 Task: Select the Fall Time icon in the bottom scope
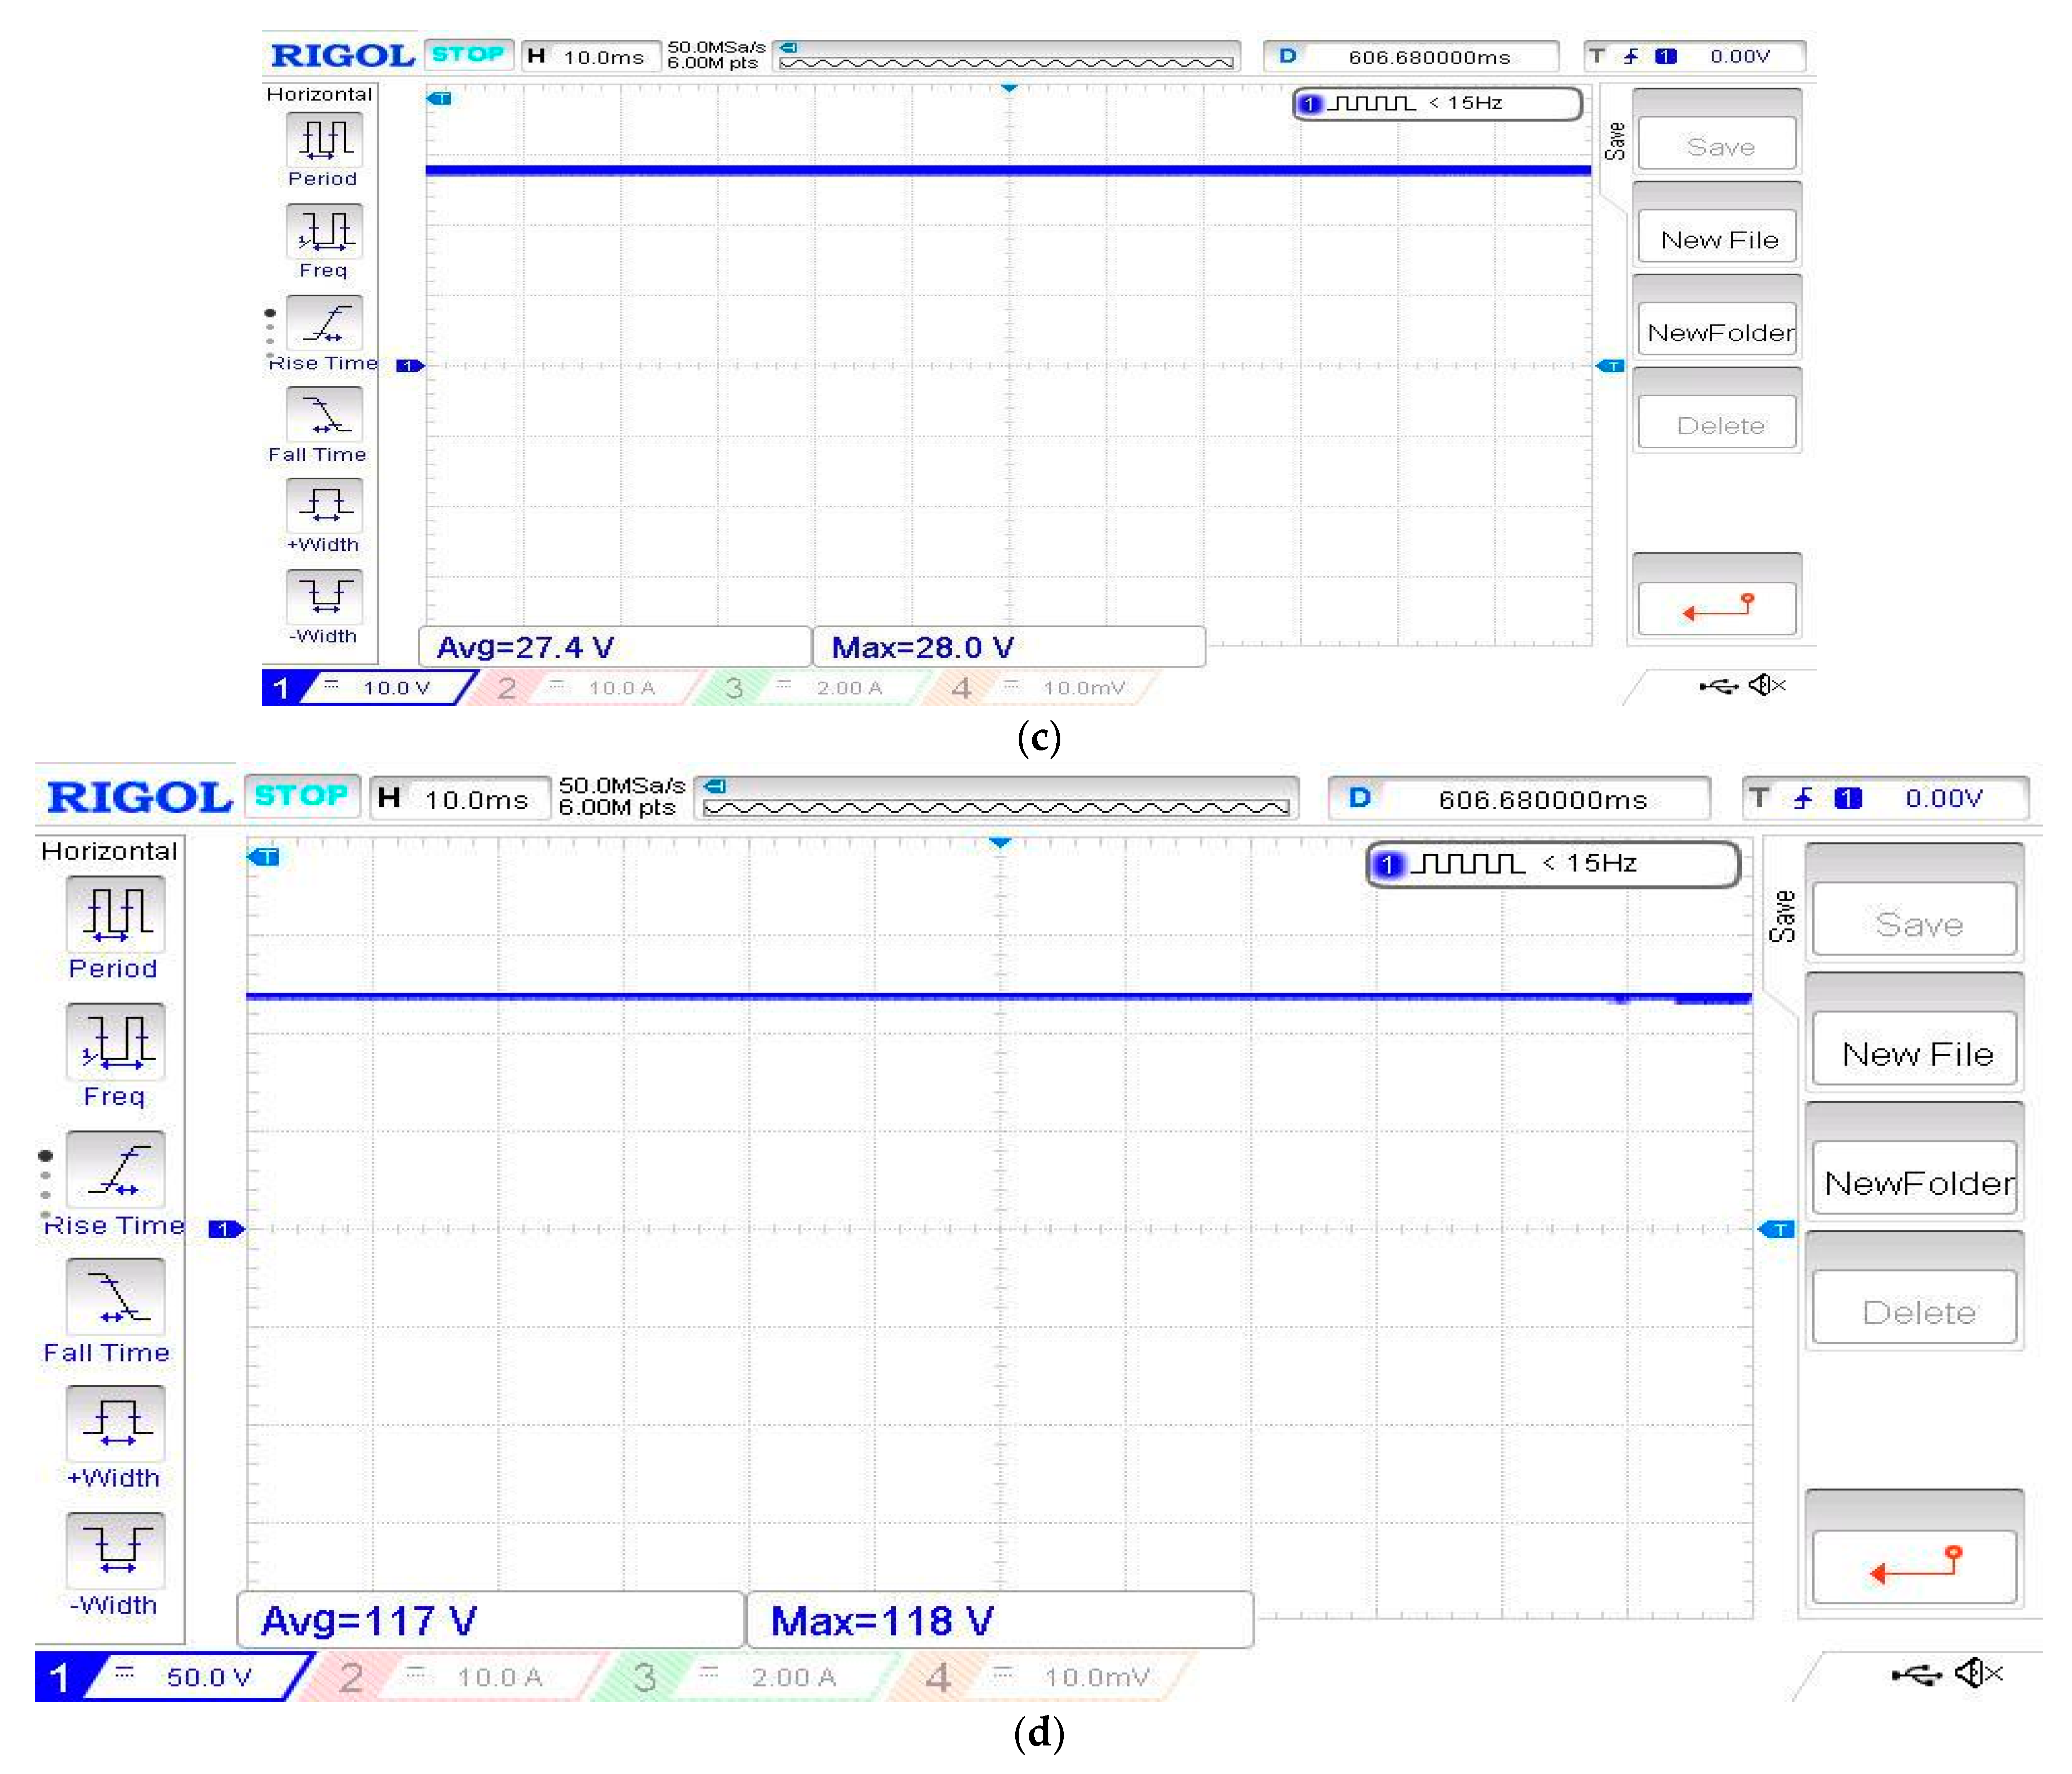click(115, 1296)
